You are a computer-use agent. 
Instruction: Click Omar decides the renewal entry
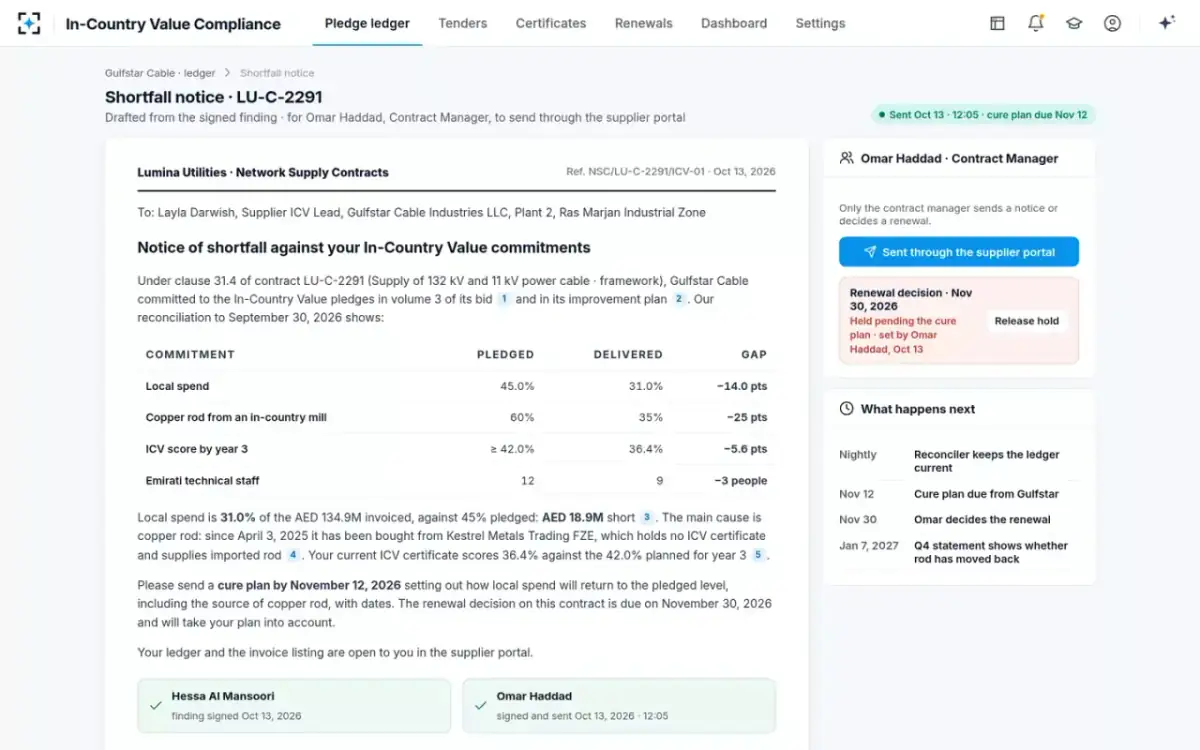pos(982,520)
